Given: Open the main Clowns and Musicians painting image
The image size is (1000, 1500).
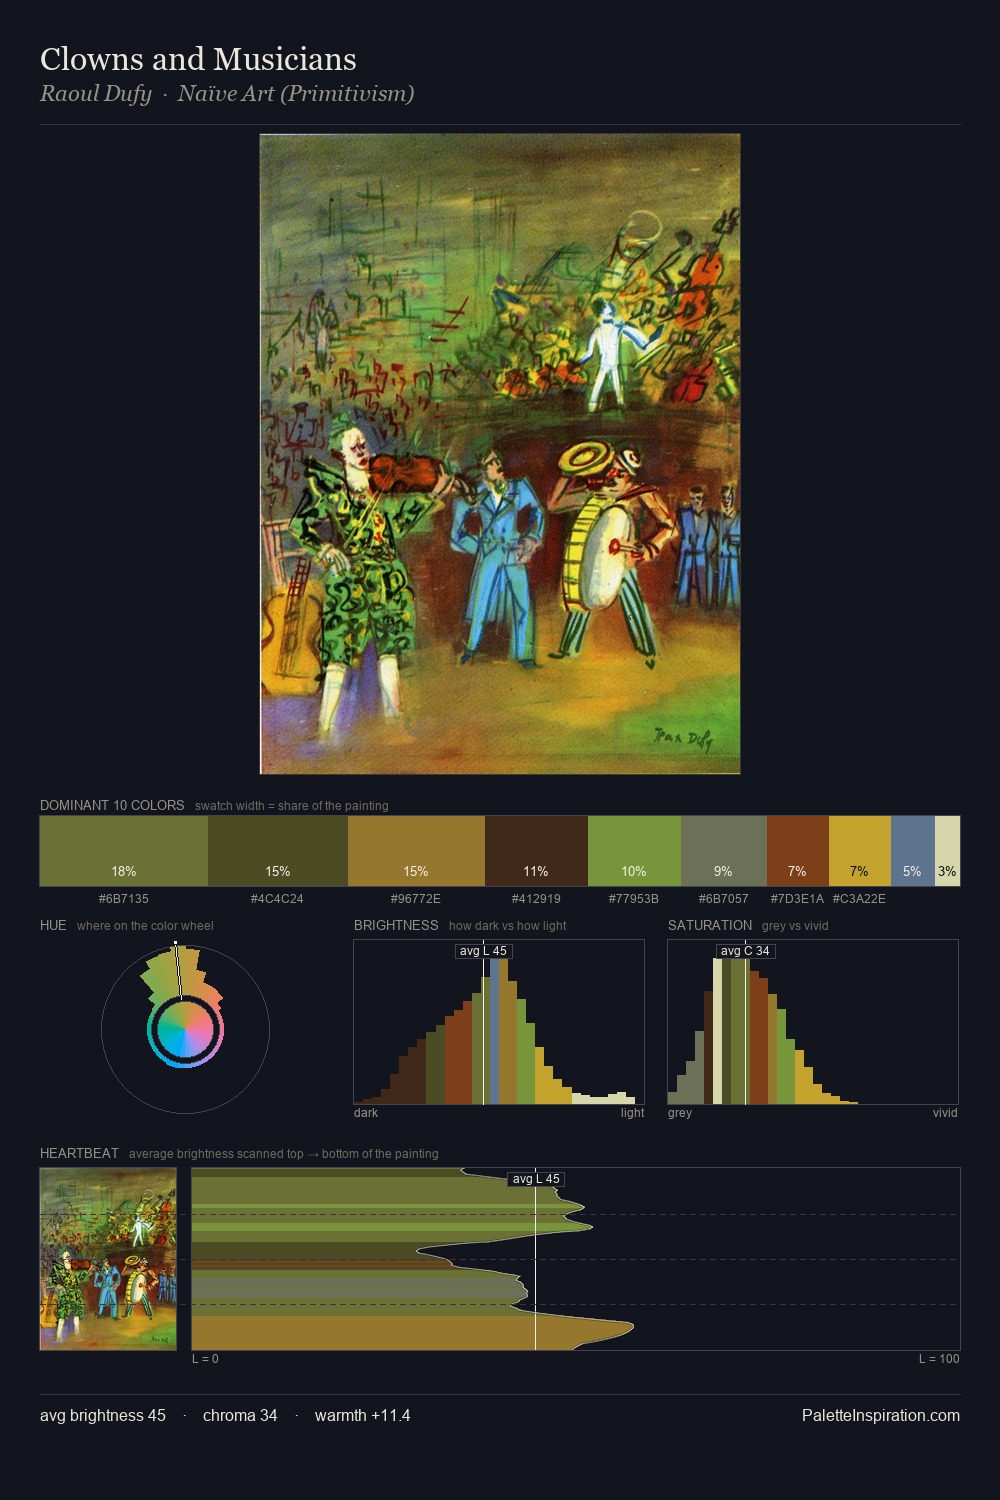Looking at the screenshot, I should (x=500, y=454).
